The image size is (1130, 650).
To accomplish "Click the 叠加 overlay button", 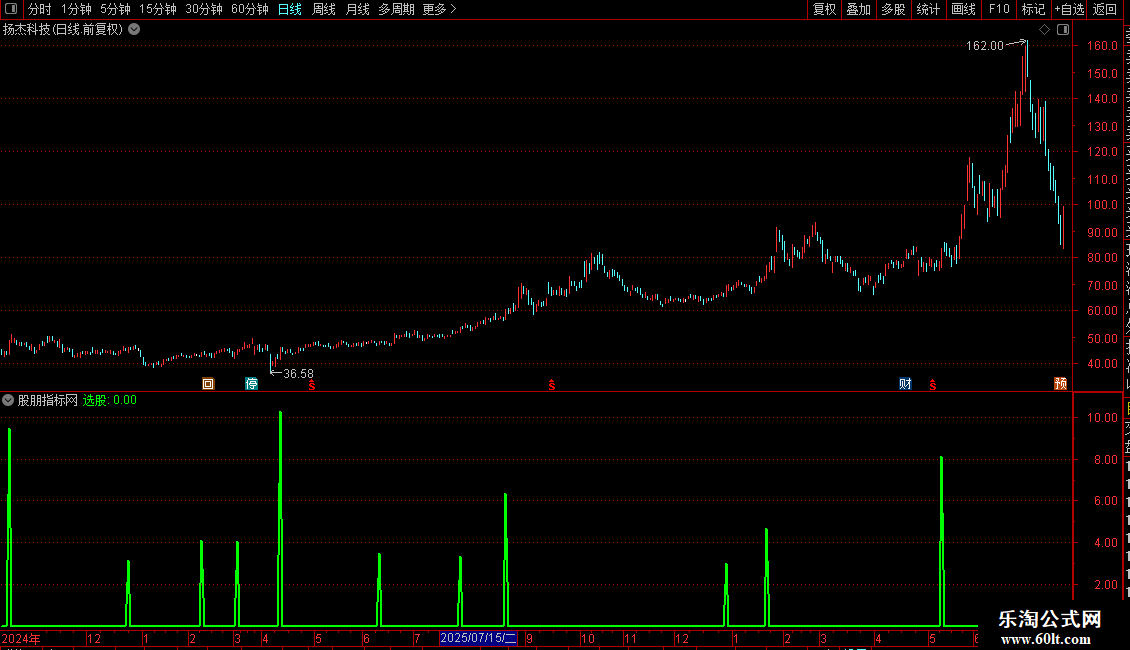I will tap(858, 9).
